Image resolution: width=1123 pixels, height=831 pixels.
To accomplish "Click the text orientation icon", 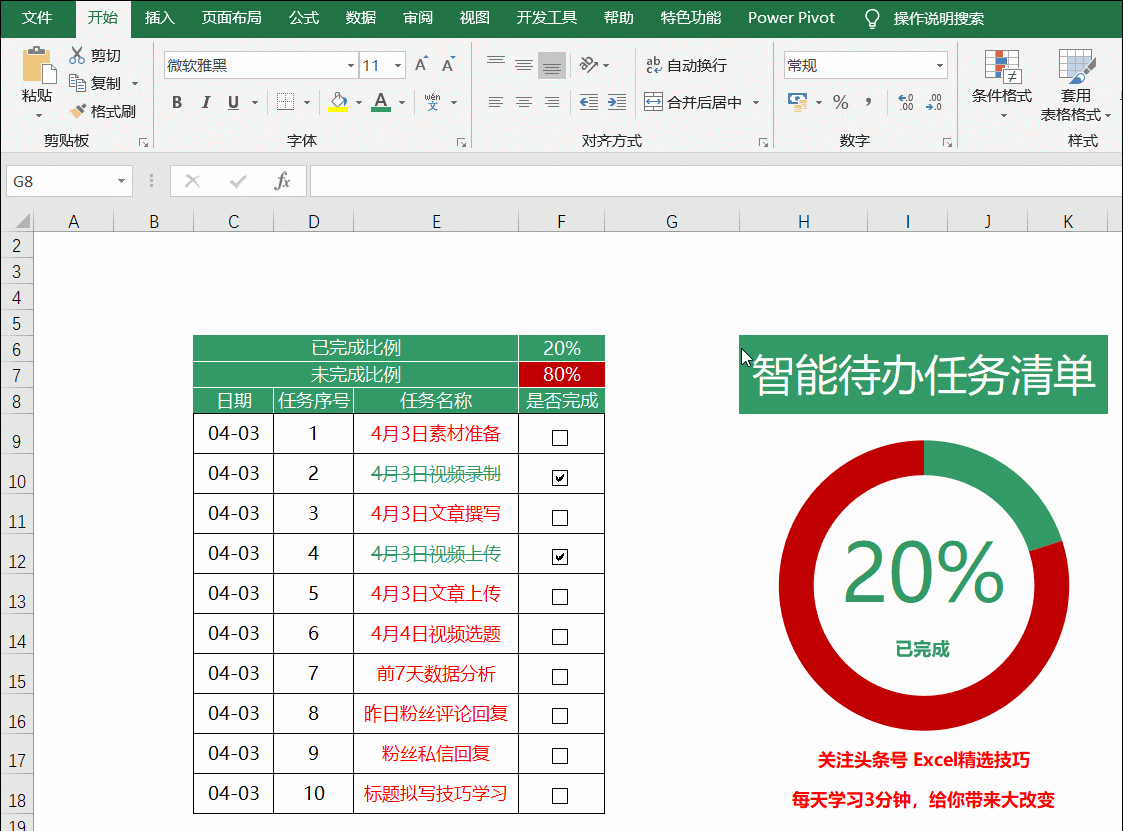I will (x=589, y=65).
